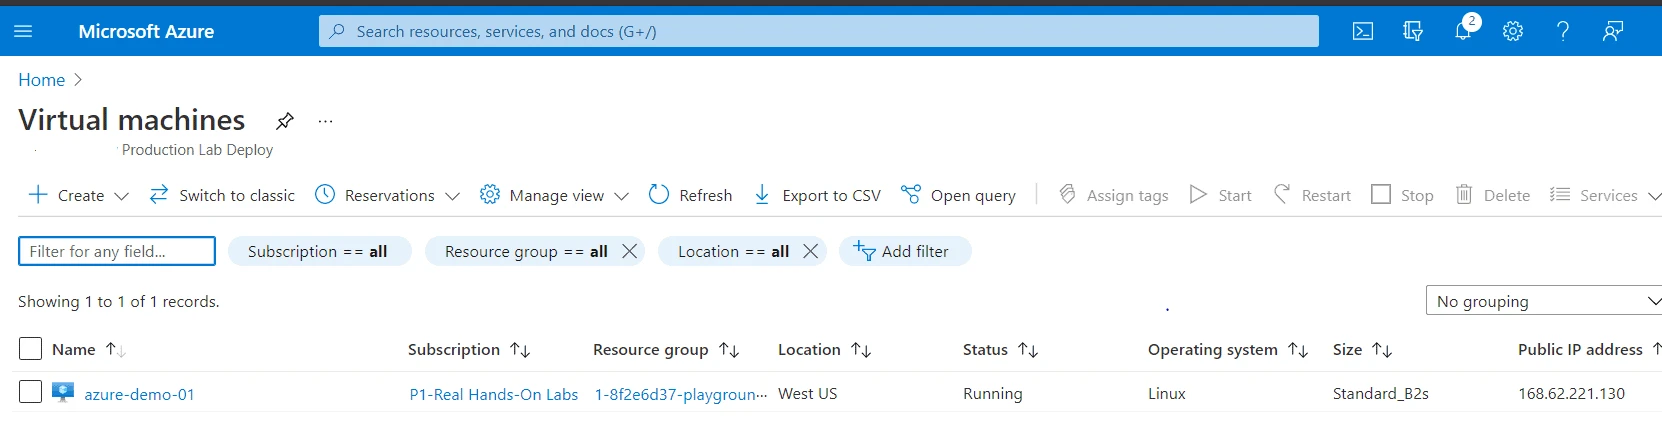Click the Add filter funnel icon
This screenshot has height=441, width=1662.
[x=864, y=251]
